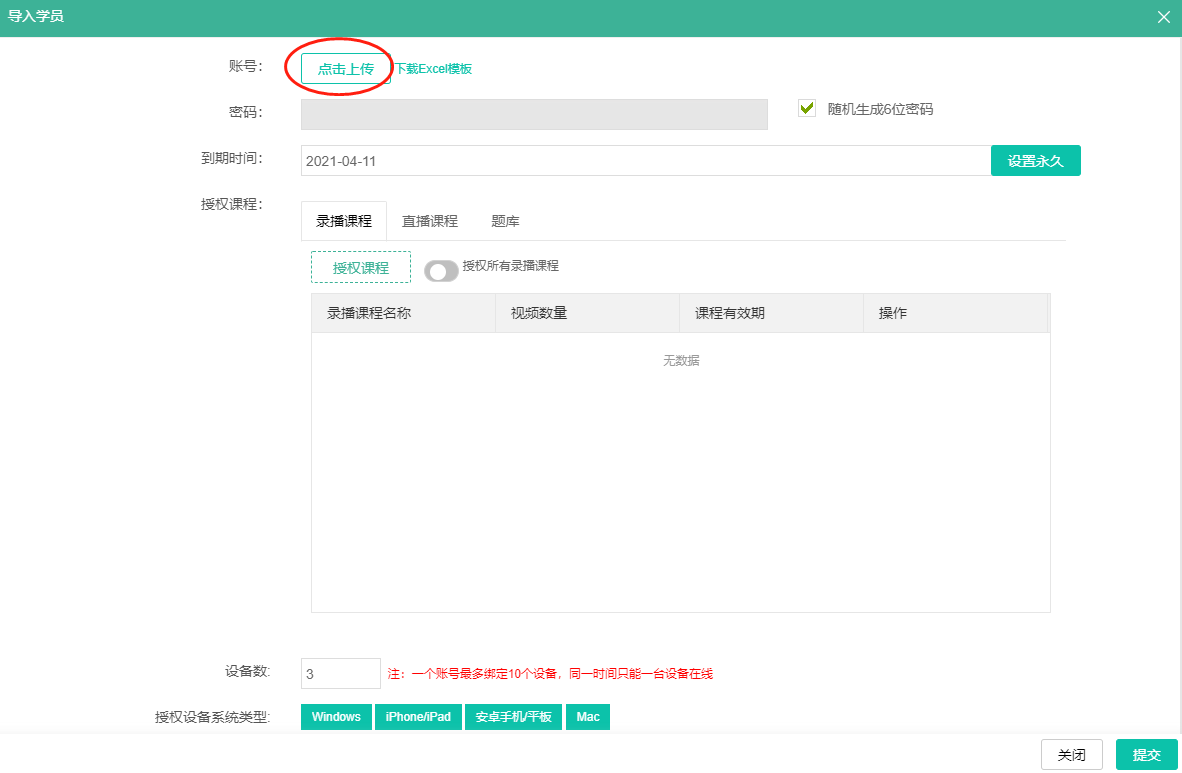
Task: Enable the 授权所有录播课程 toggle switch
Action: [x=441, y=271]
